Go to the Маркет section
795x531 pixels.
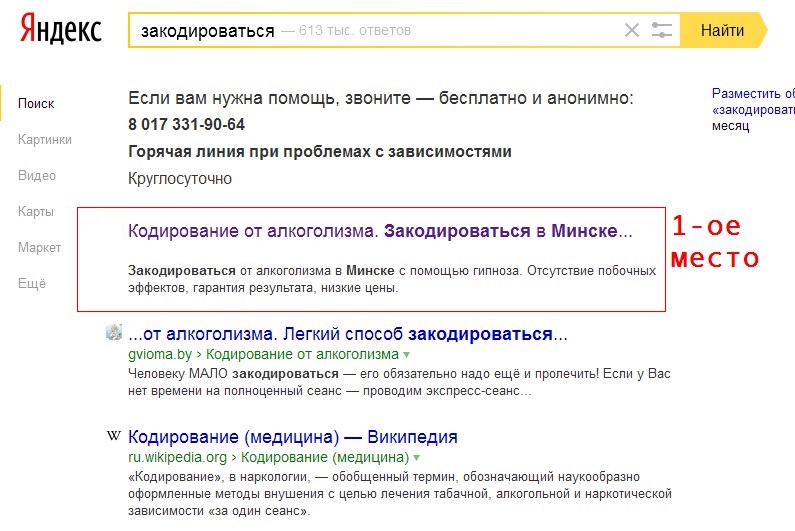(x=39, y=247)
